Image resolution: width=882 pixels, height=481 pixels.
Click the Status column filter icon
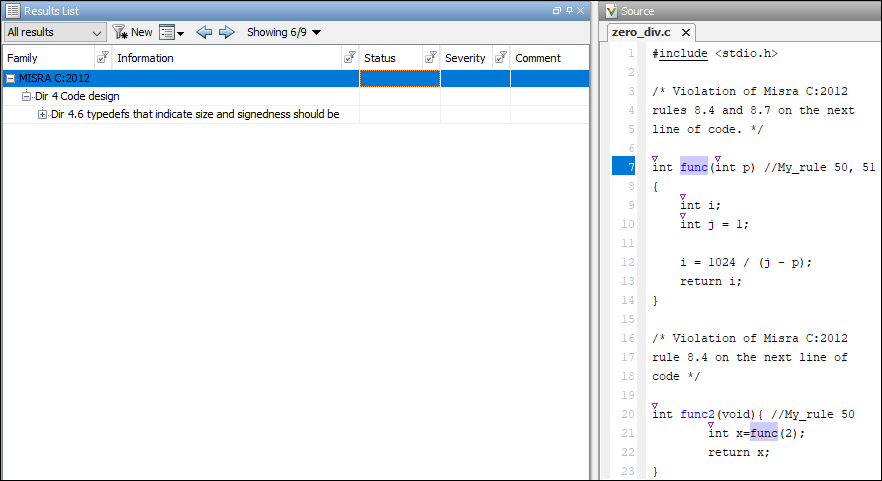tap(430, 58)
